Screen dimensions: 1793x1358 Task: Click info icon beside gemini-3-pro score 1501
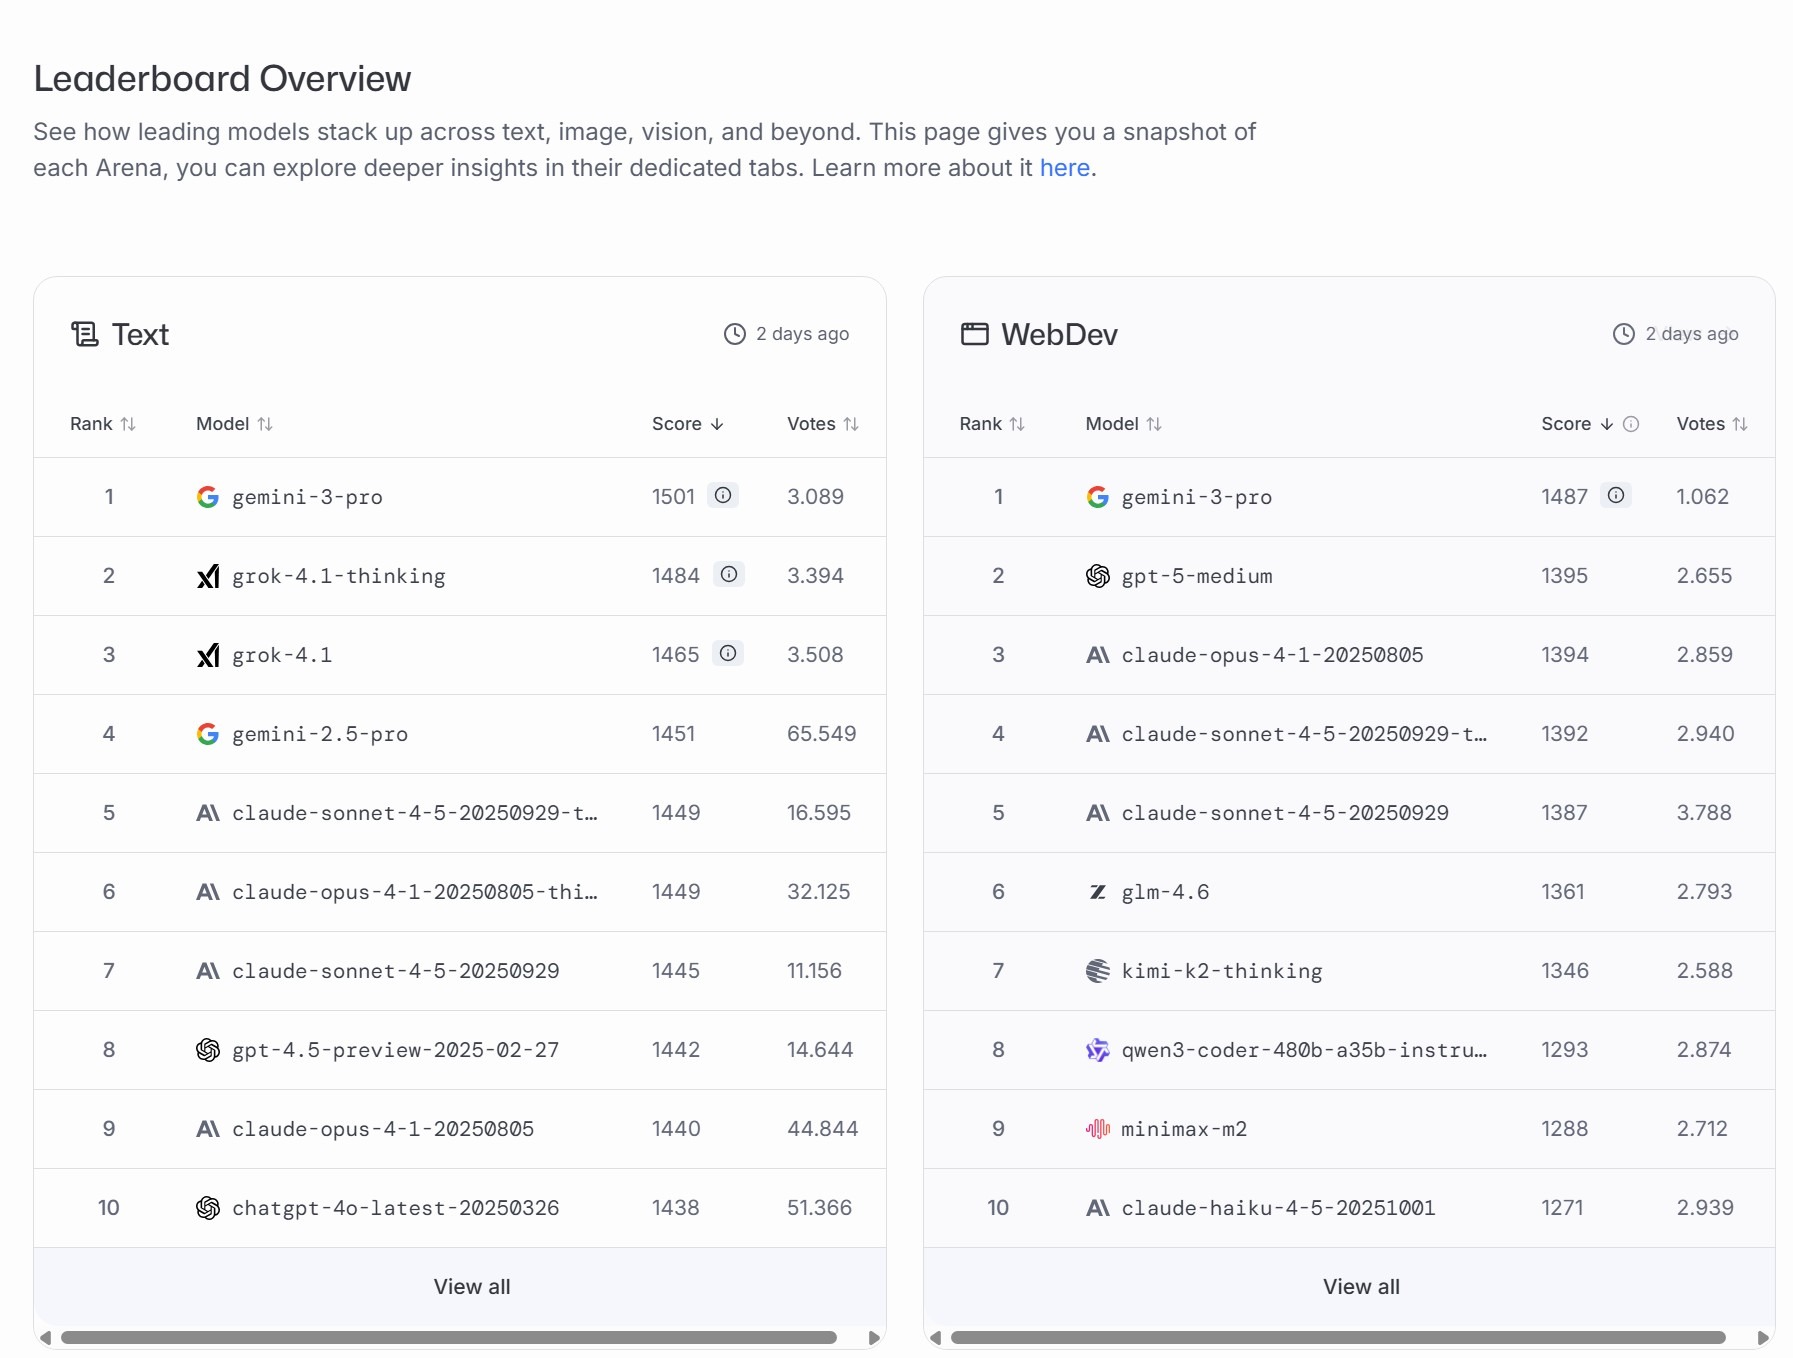(x=722, y=495)
